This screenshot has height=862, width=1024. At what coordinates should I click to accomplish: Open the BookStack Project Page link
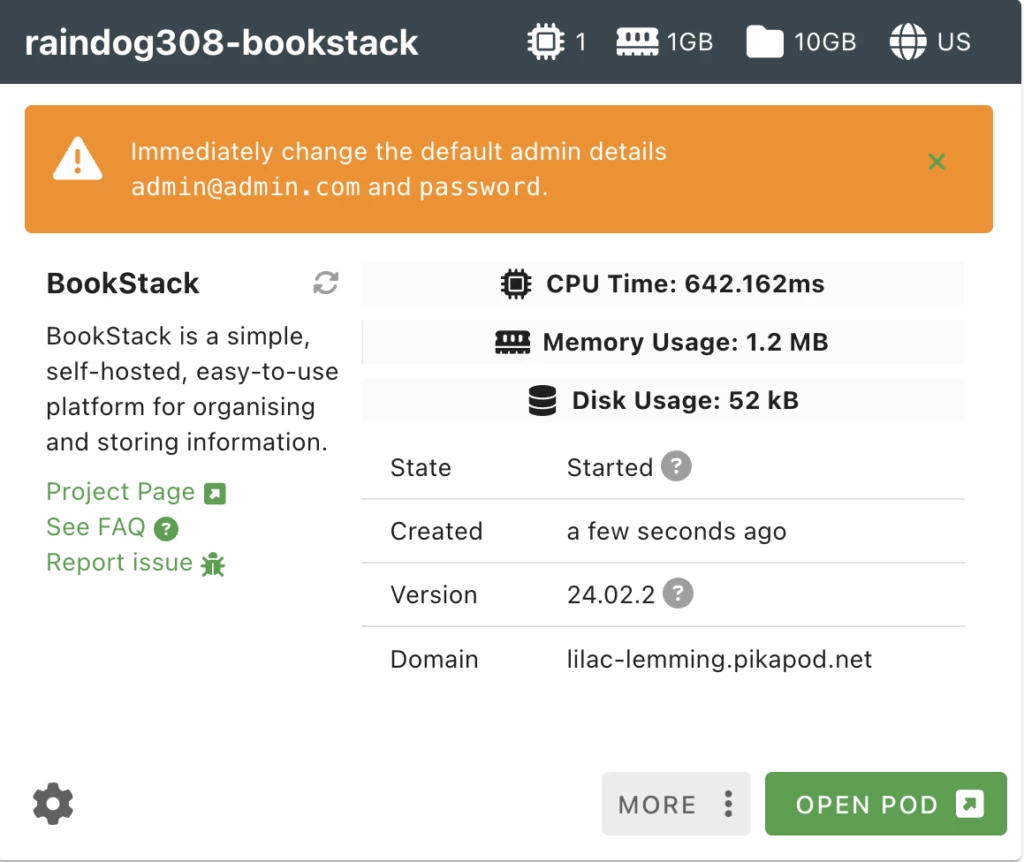[x=119, y=491]
